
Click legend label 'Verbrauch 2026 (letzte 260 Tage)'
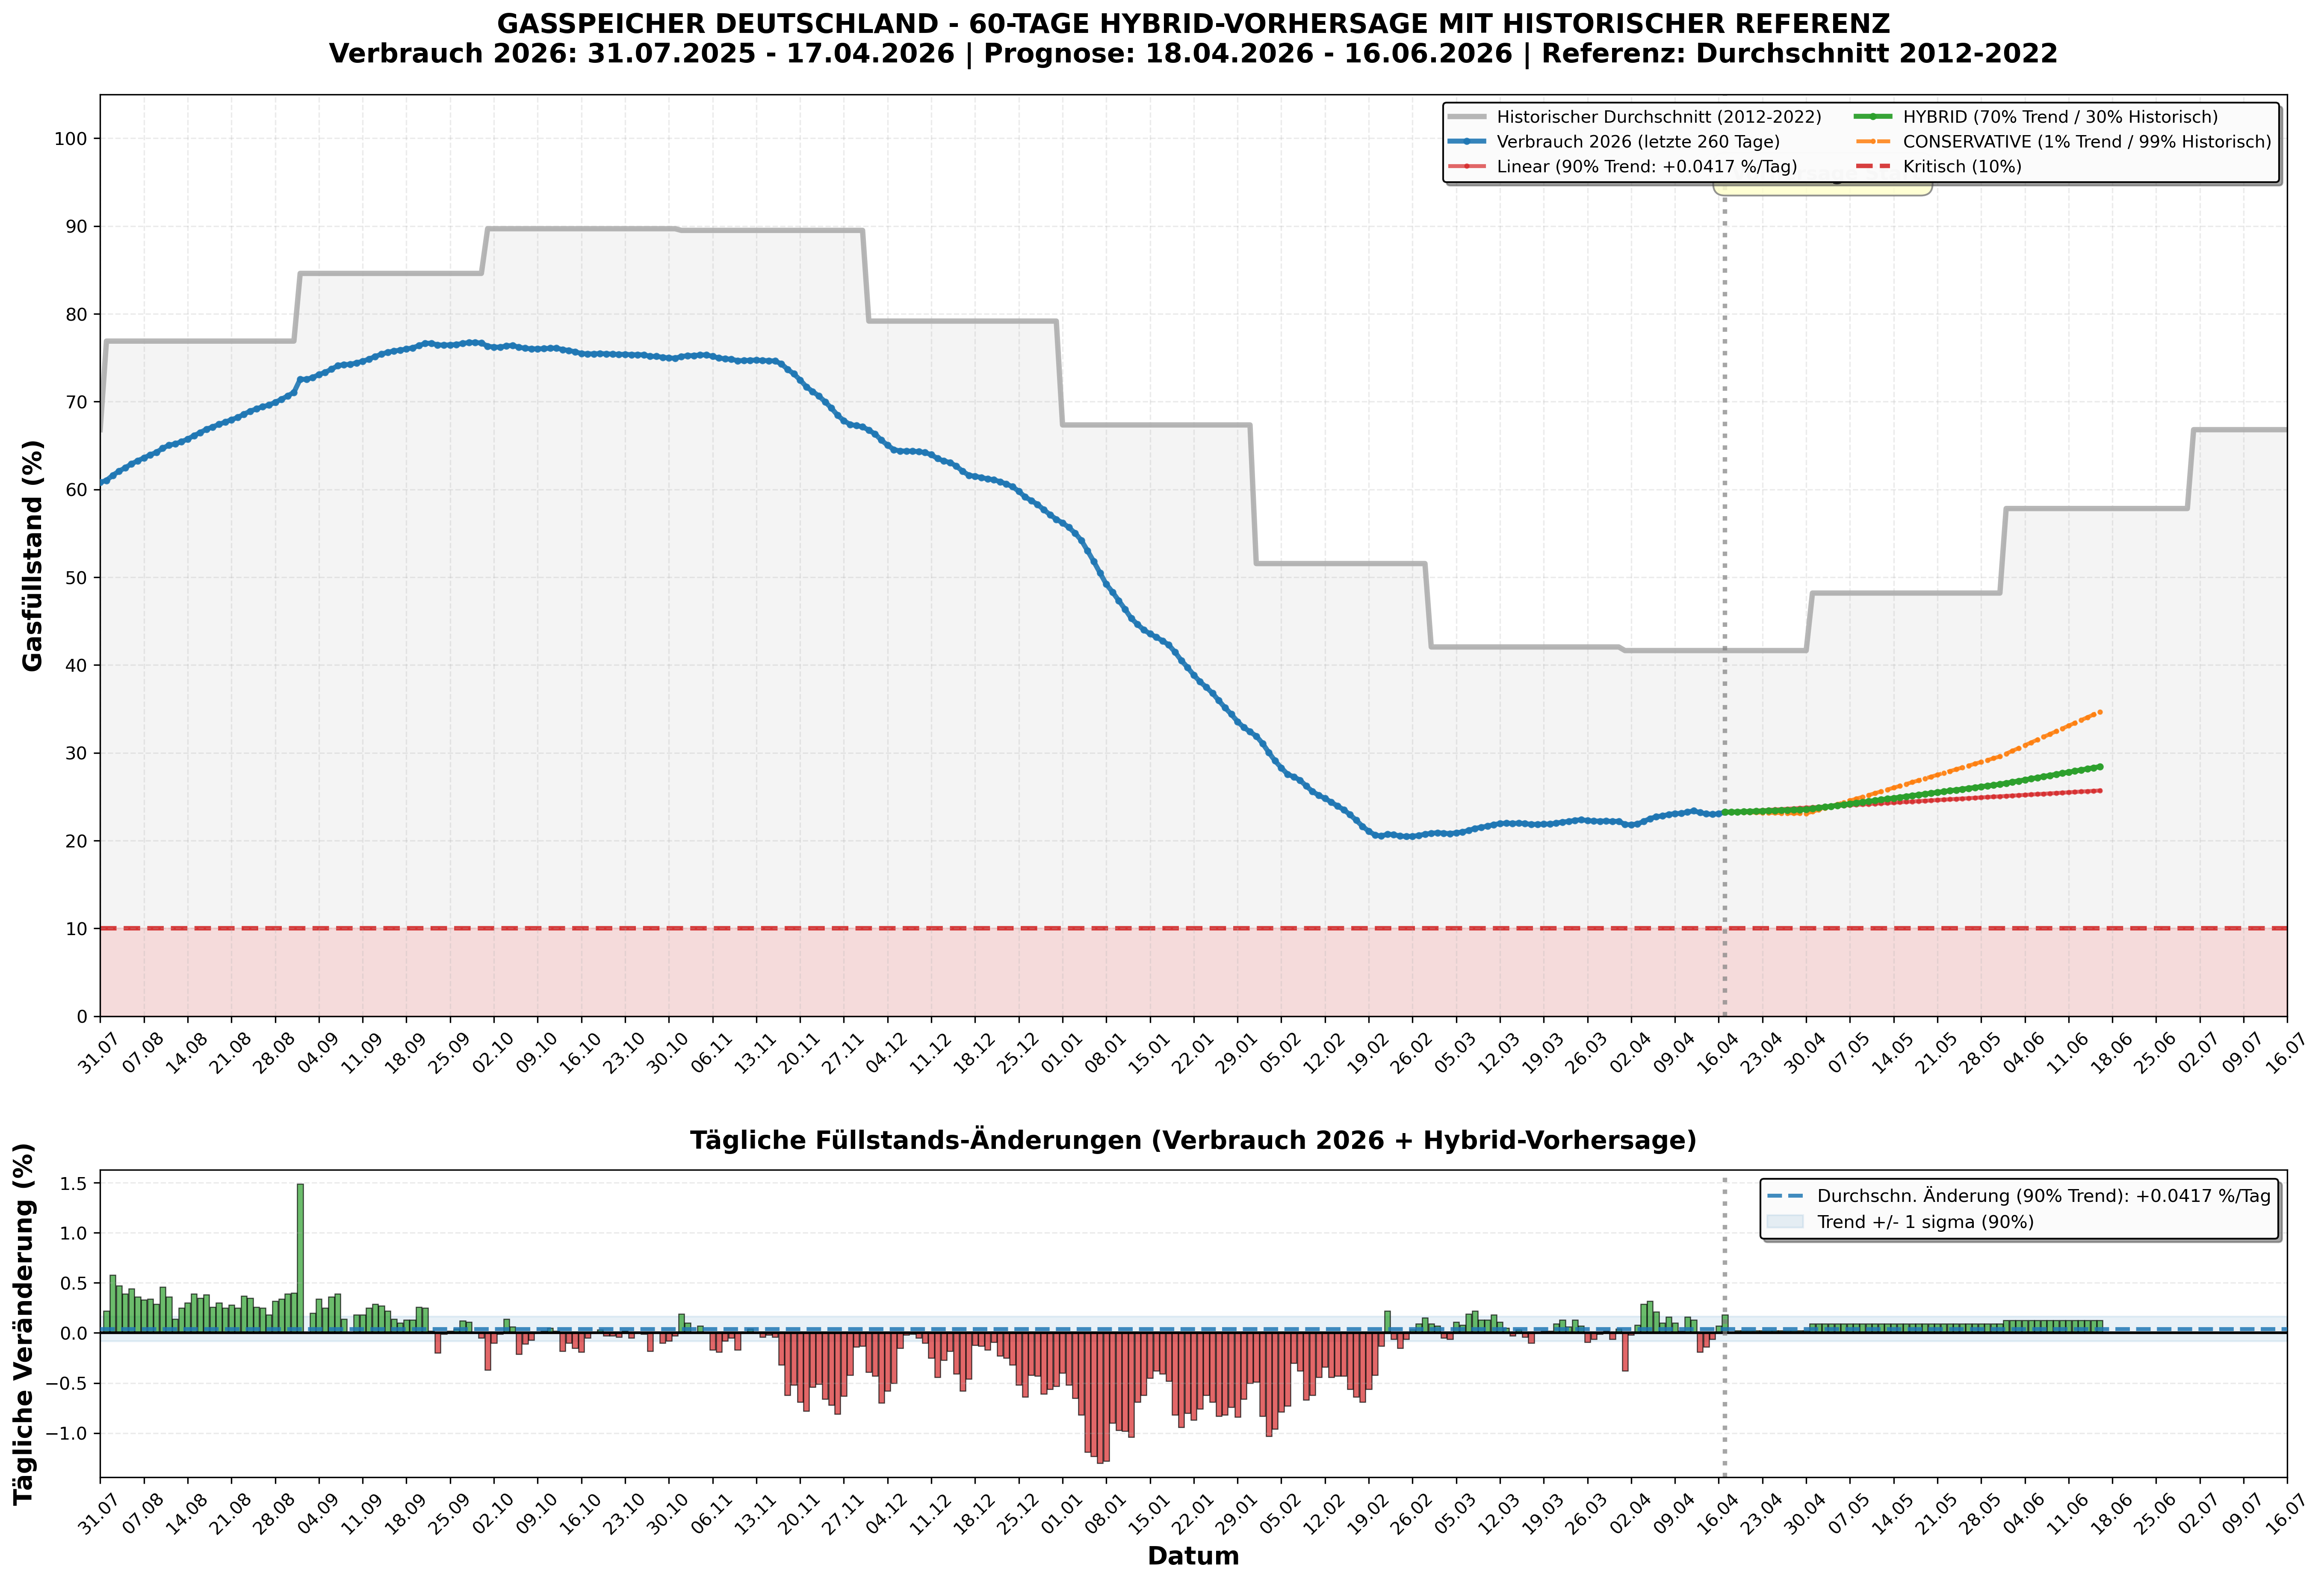click(x=1638, y=142)
